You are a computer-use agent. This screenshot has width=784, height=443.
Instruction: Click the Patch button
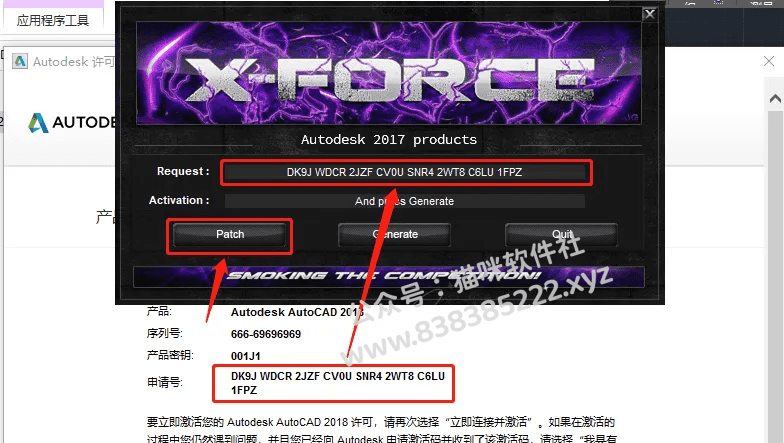coord(230,234)
